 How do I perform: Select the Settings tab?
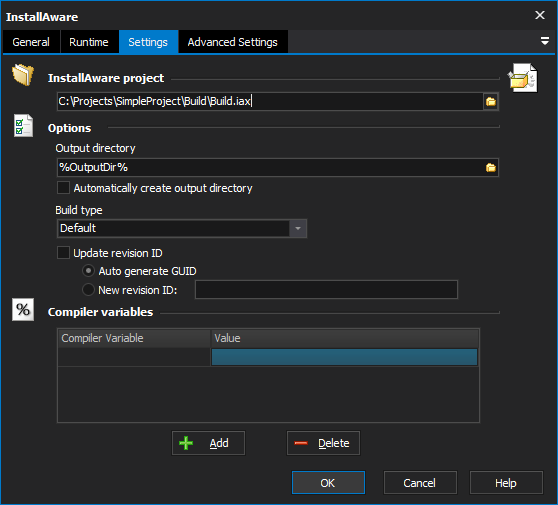(x=148, y=42)
